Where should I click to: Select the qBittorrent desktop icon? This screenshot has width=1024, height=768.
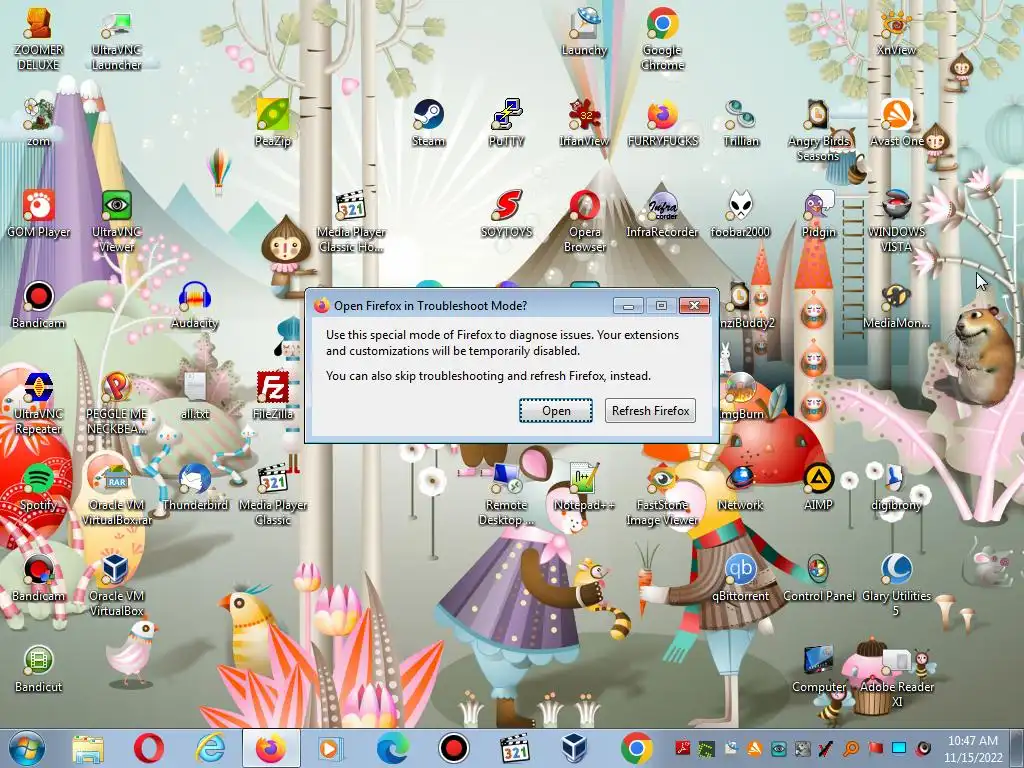tap(741, 577)
